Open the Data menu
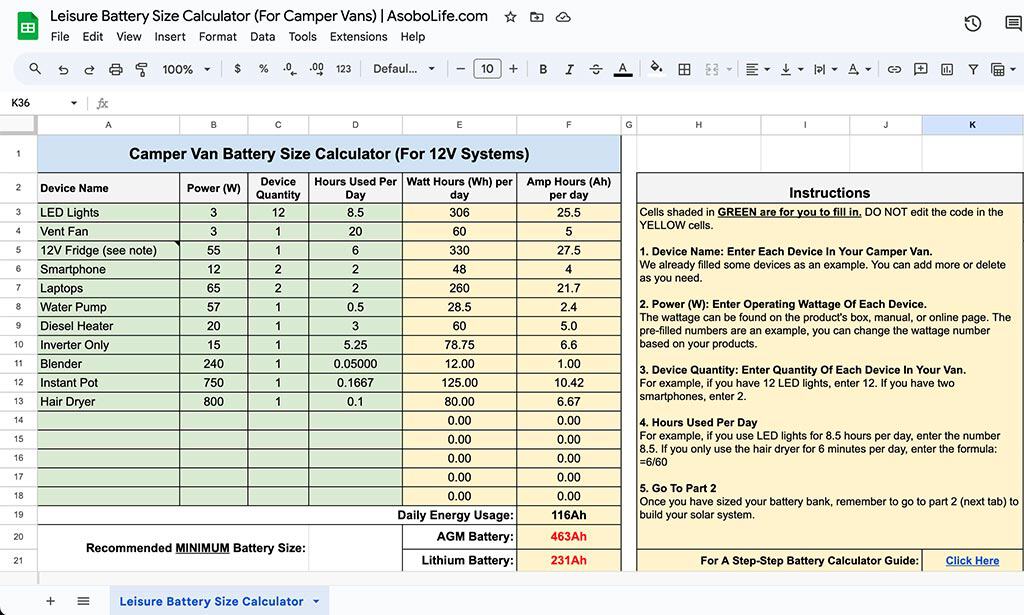Screen dimensions: 1024x615 (x=263, y=37)
